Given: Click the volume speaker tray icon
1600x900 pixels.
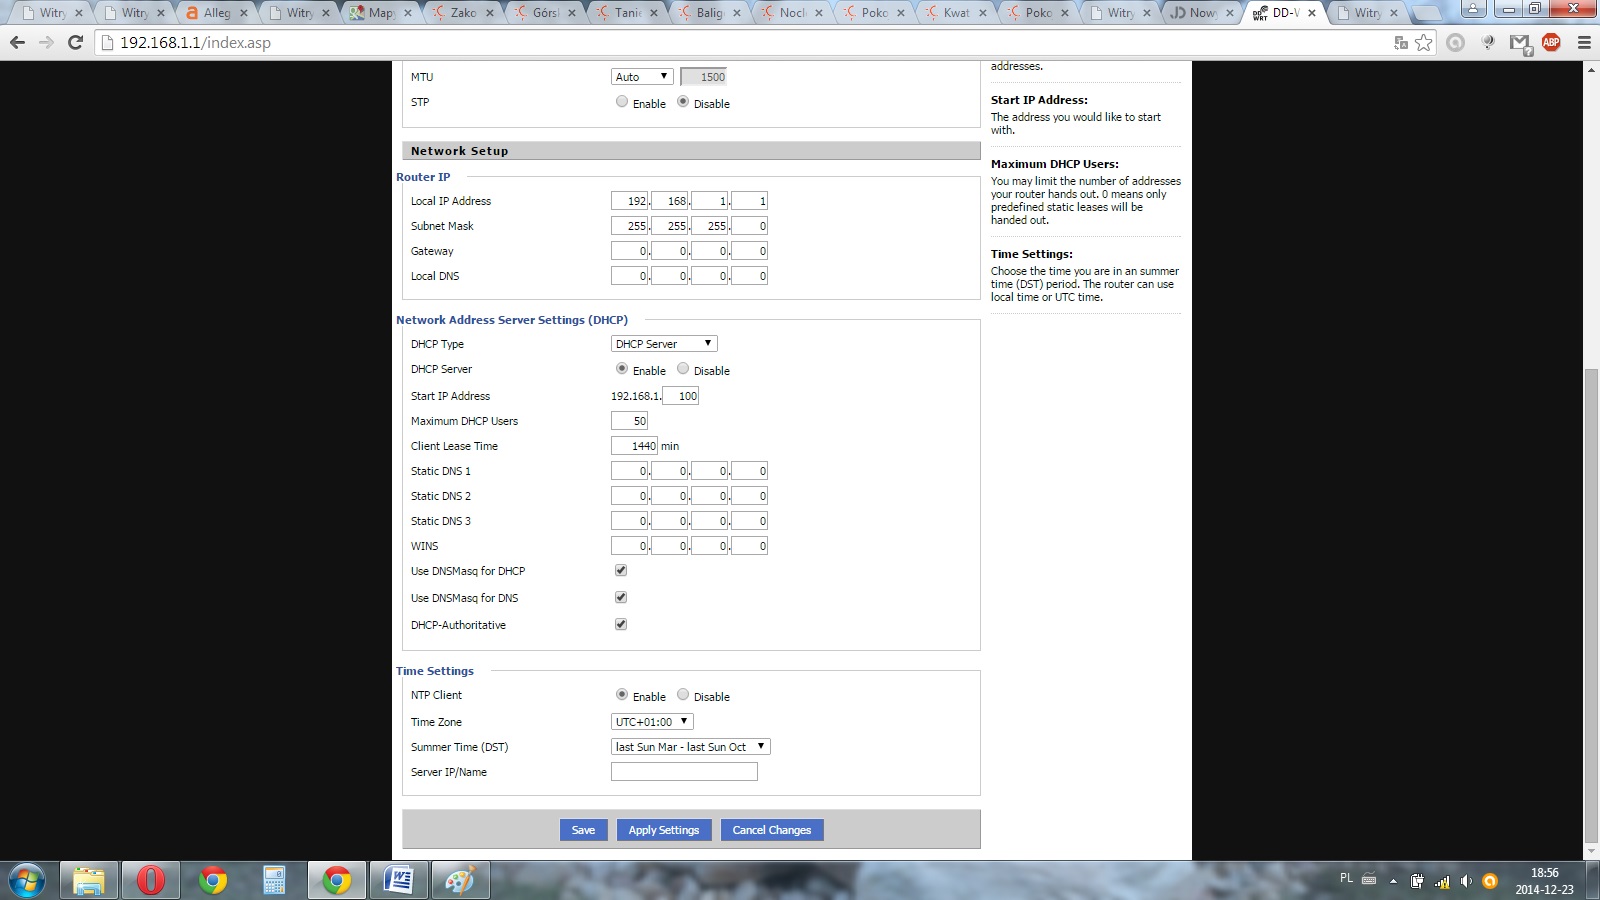Looking at the screenshot, I should pos(1466,881).
